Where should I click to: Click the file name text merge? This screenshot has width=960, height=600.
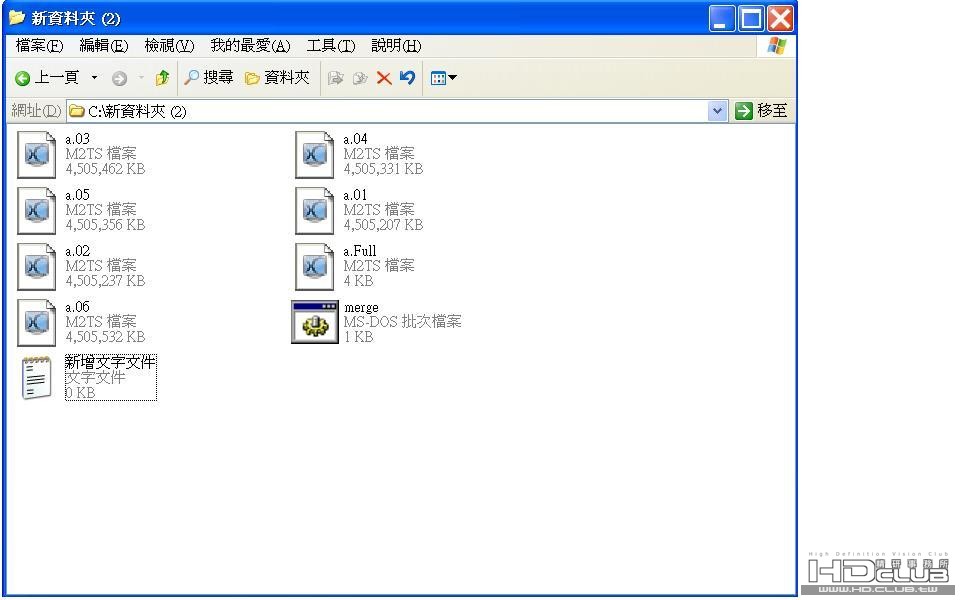coord(361,307)
